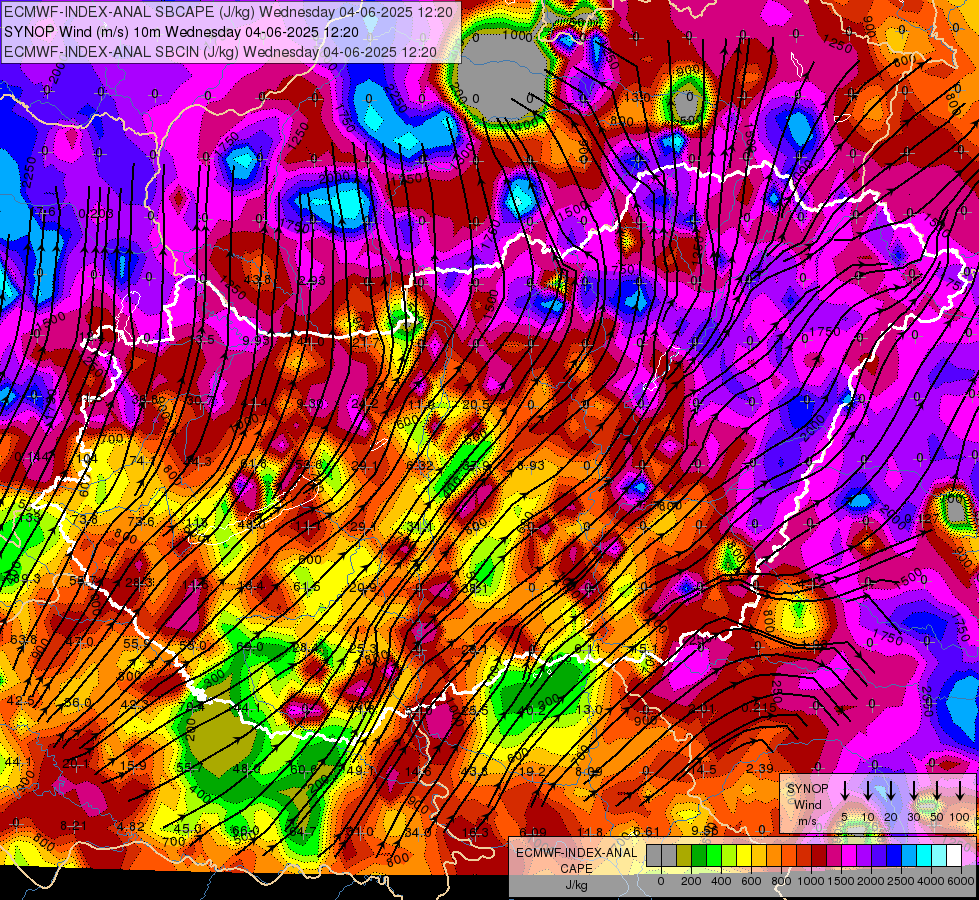Image resolution: width=979 pixels, height=900 pixels.
Task: Click the station value 104 on the map
Action: [86, 458]
